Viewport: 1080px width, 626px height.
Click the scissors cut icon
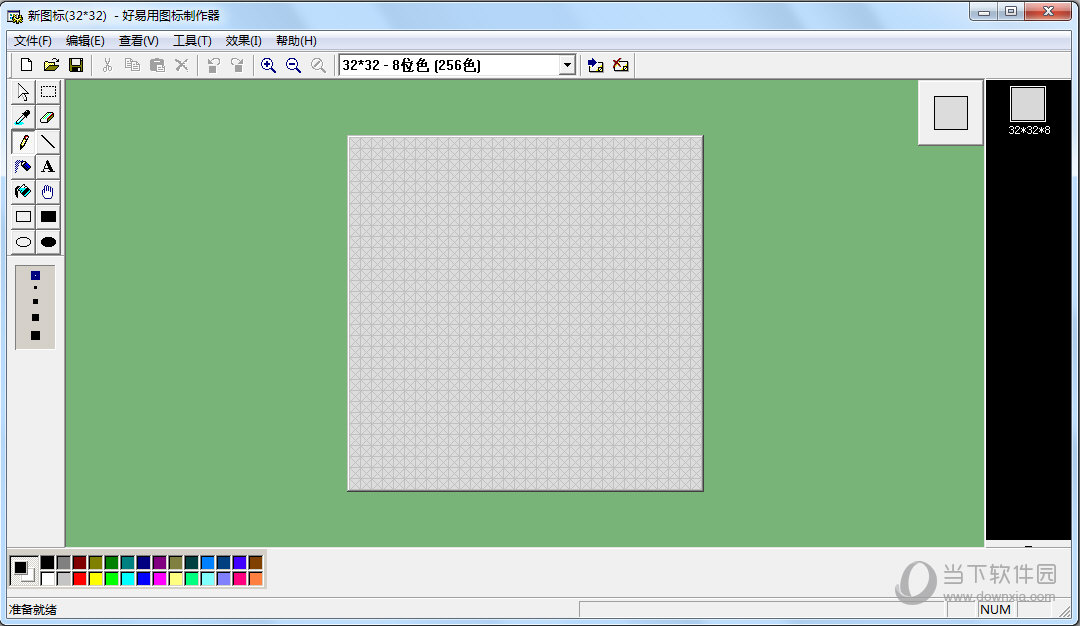(107, 65)
